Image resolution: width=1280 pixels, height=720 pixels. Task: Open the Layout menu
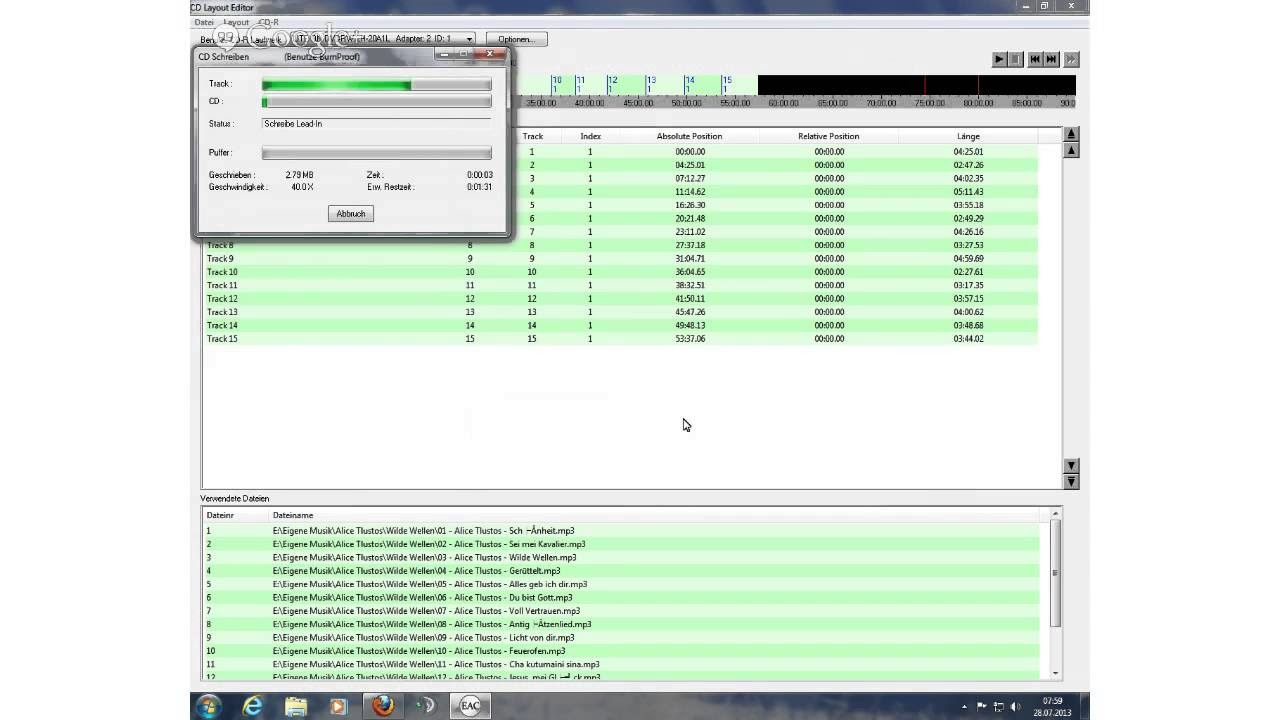click(236, 22)
